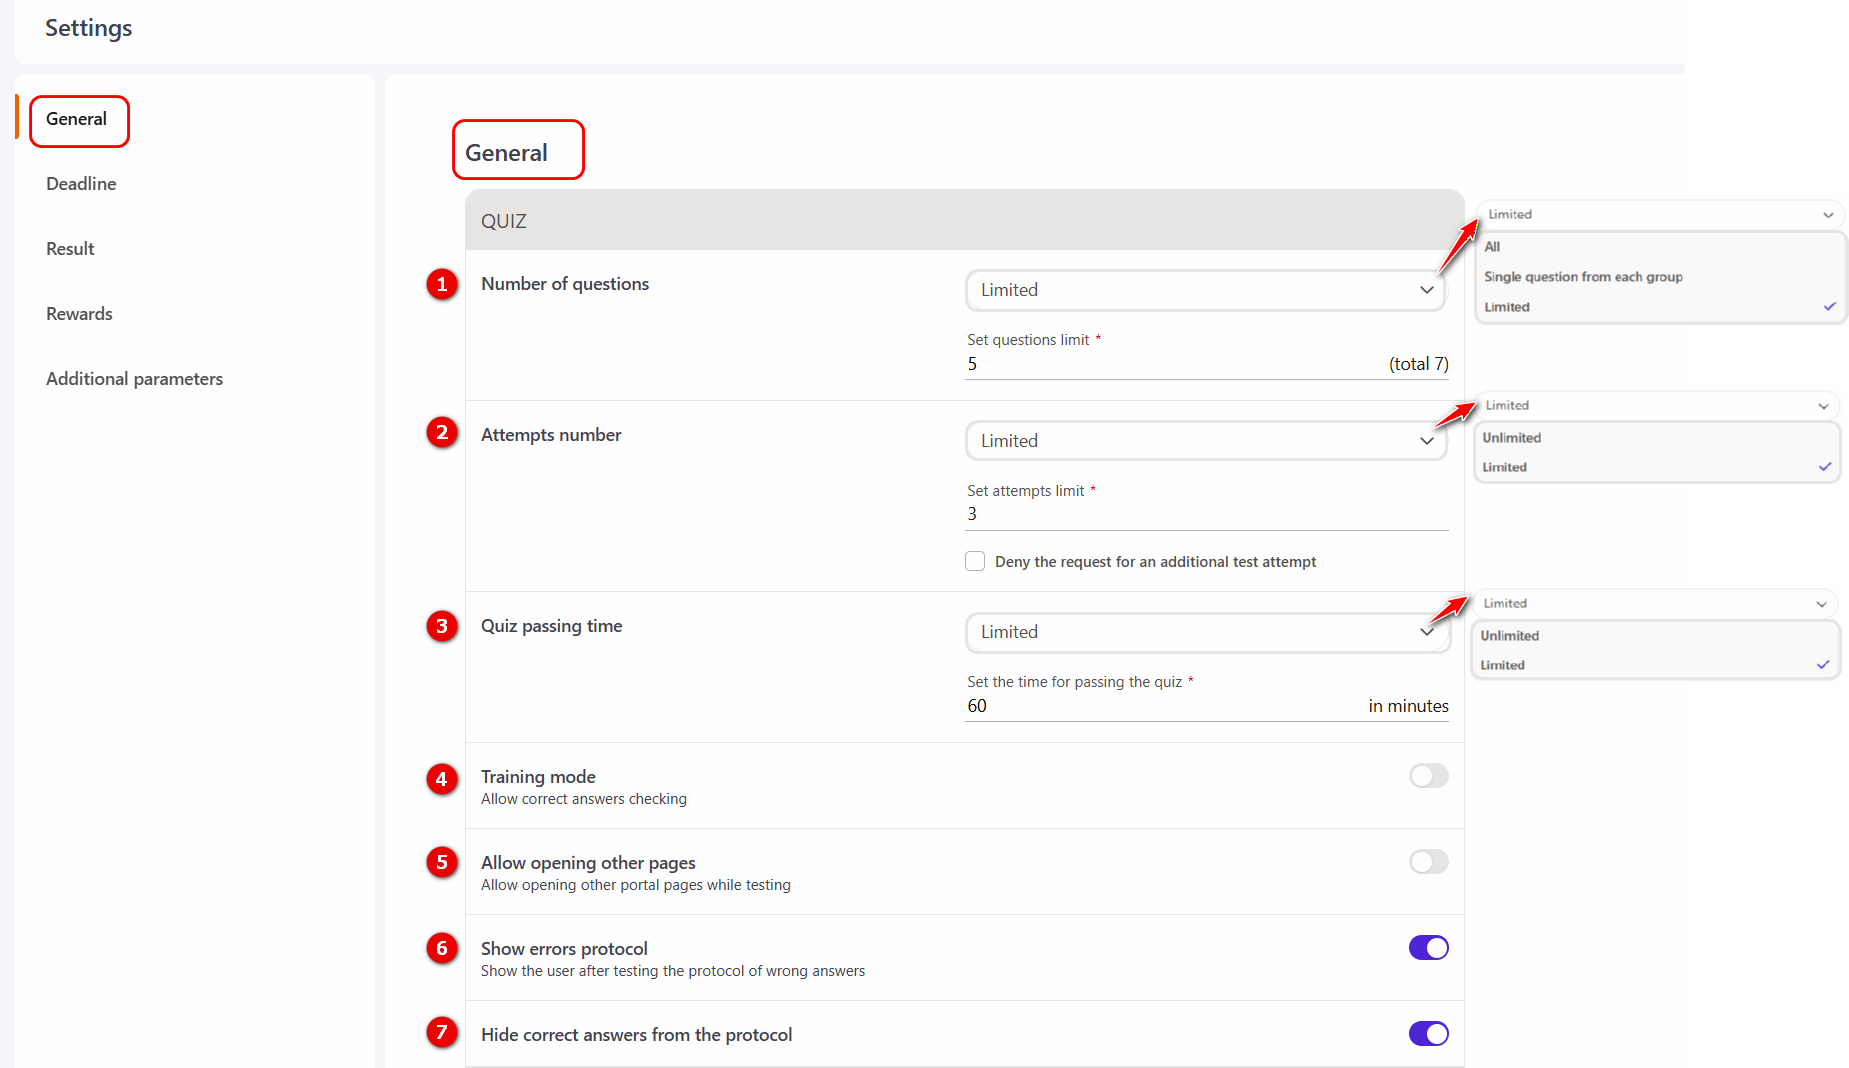Click the red number 2 marker
The width and height of the screenshot is (1849, 1068).
click(442, 433)
